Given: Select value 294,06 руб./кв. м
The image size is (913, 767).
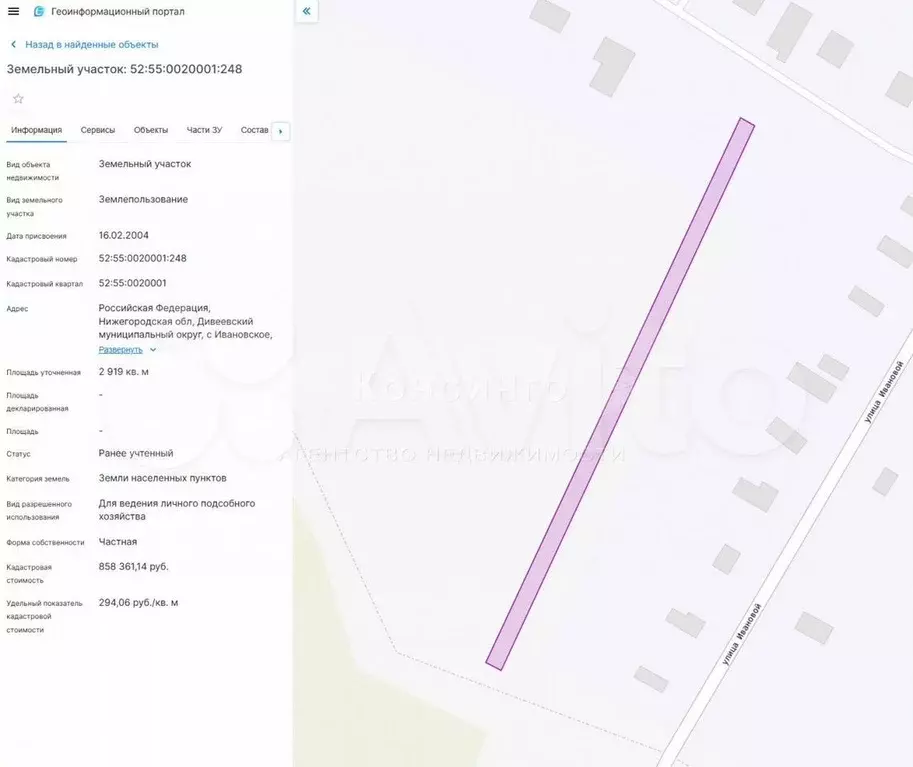Looking at the screenshot, I should pos(138,603).
